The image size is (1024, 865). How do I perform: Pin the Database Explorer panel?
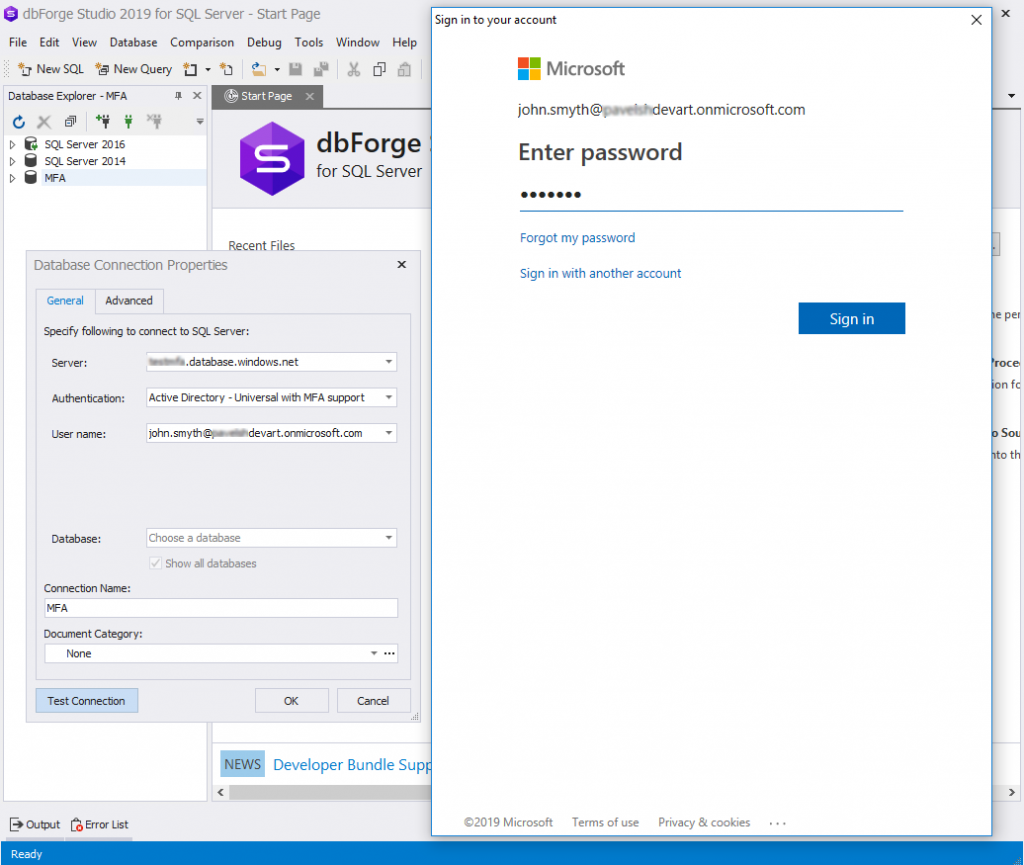click(x=180, y=95)
